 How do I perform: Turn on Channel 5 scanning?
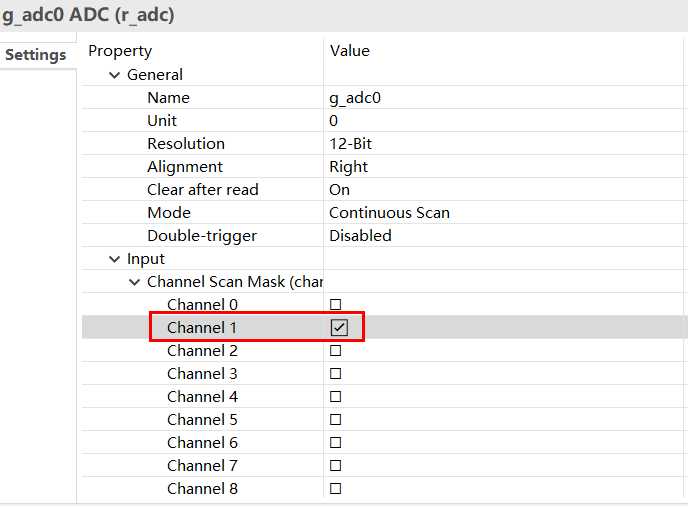336,420
